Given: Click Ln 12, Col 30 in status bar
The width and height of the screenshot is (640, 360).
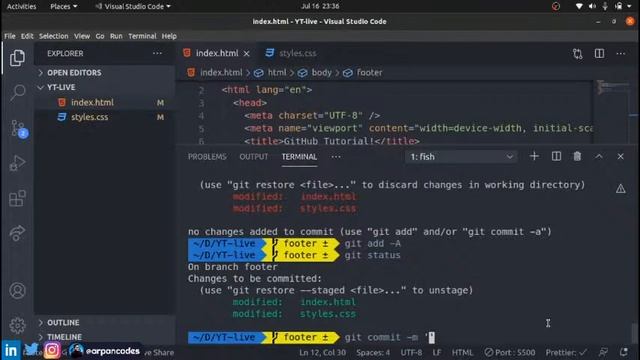Looking at the screenshot, I should 322,352.
